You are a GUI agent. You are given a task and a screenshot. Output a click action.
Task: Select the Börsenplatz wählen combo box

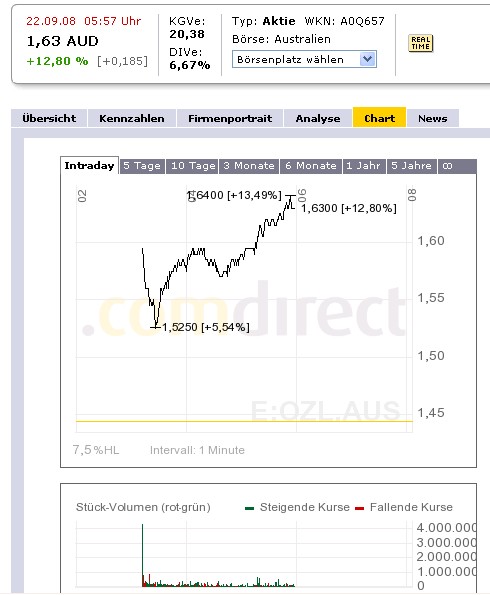[x=304, y=59]
